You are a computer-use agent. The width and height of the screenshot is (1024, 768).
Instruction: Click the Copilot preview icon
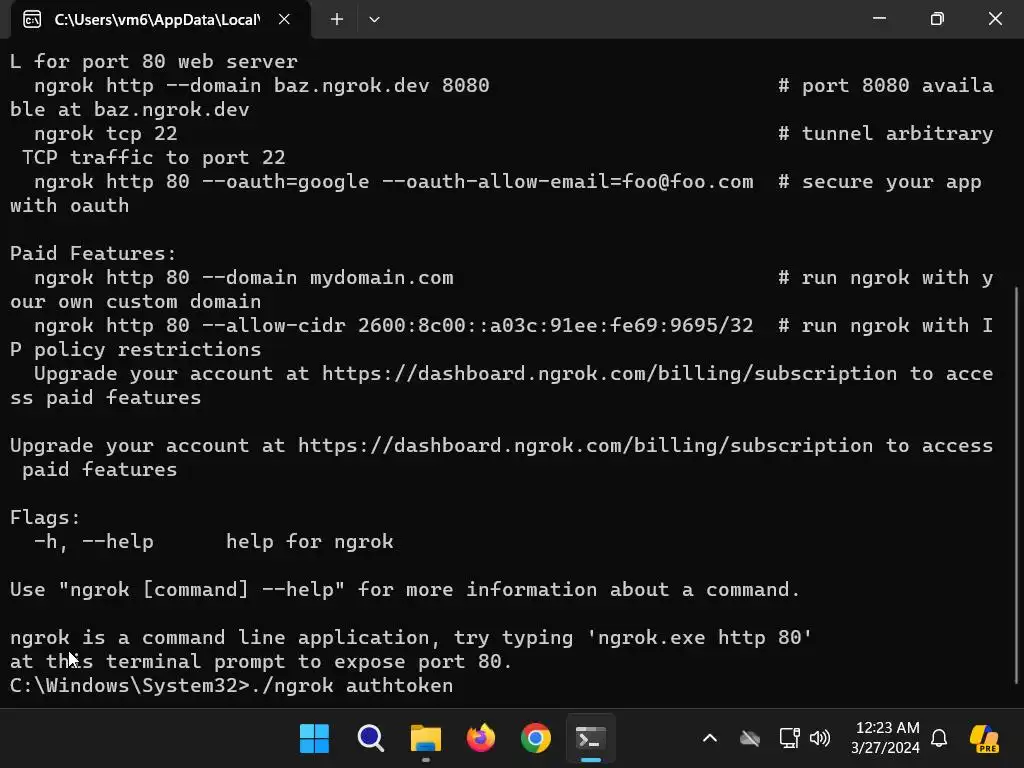click(984, 739)
